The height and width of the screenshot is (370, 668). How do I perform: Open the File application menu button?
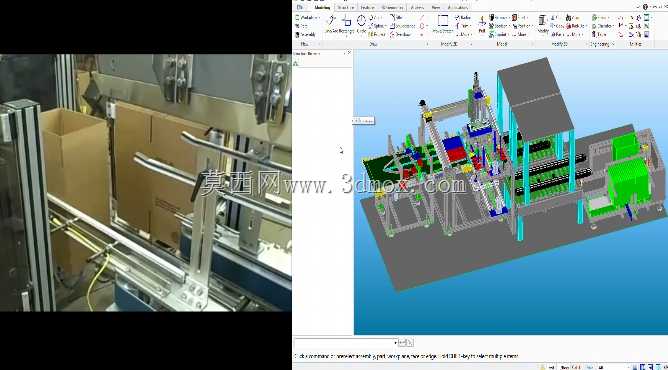click(300, 7)
